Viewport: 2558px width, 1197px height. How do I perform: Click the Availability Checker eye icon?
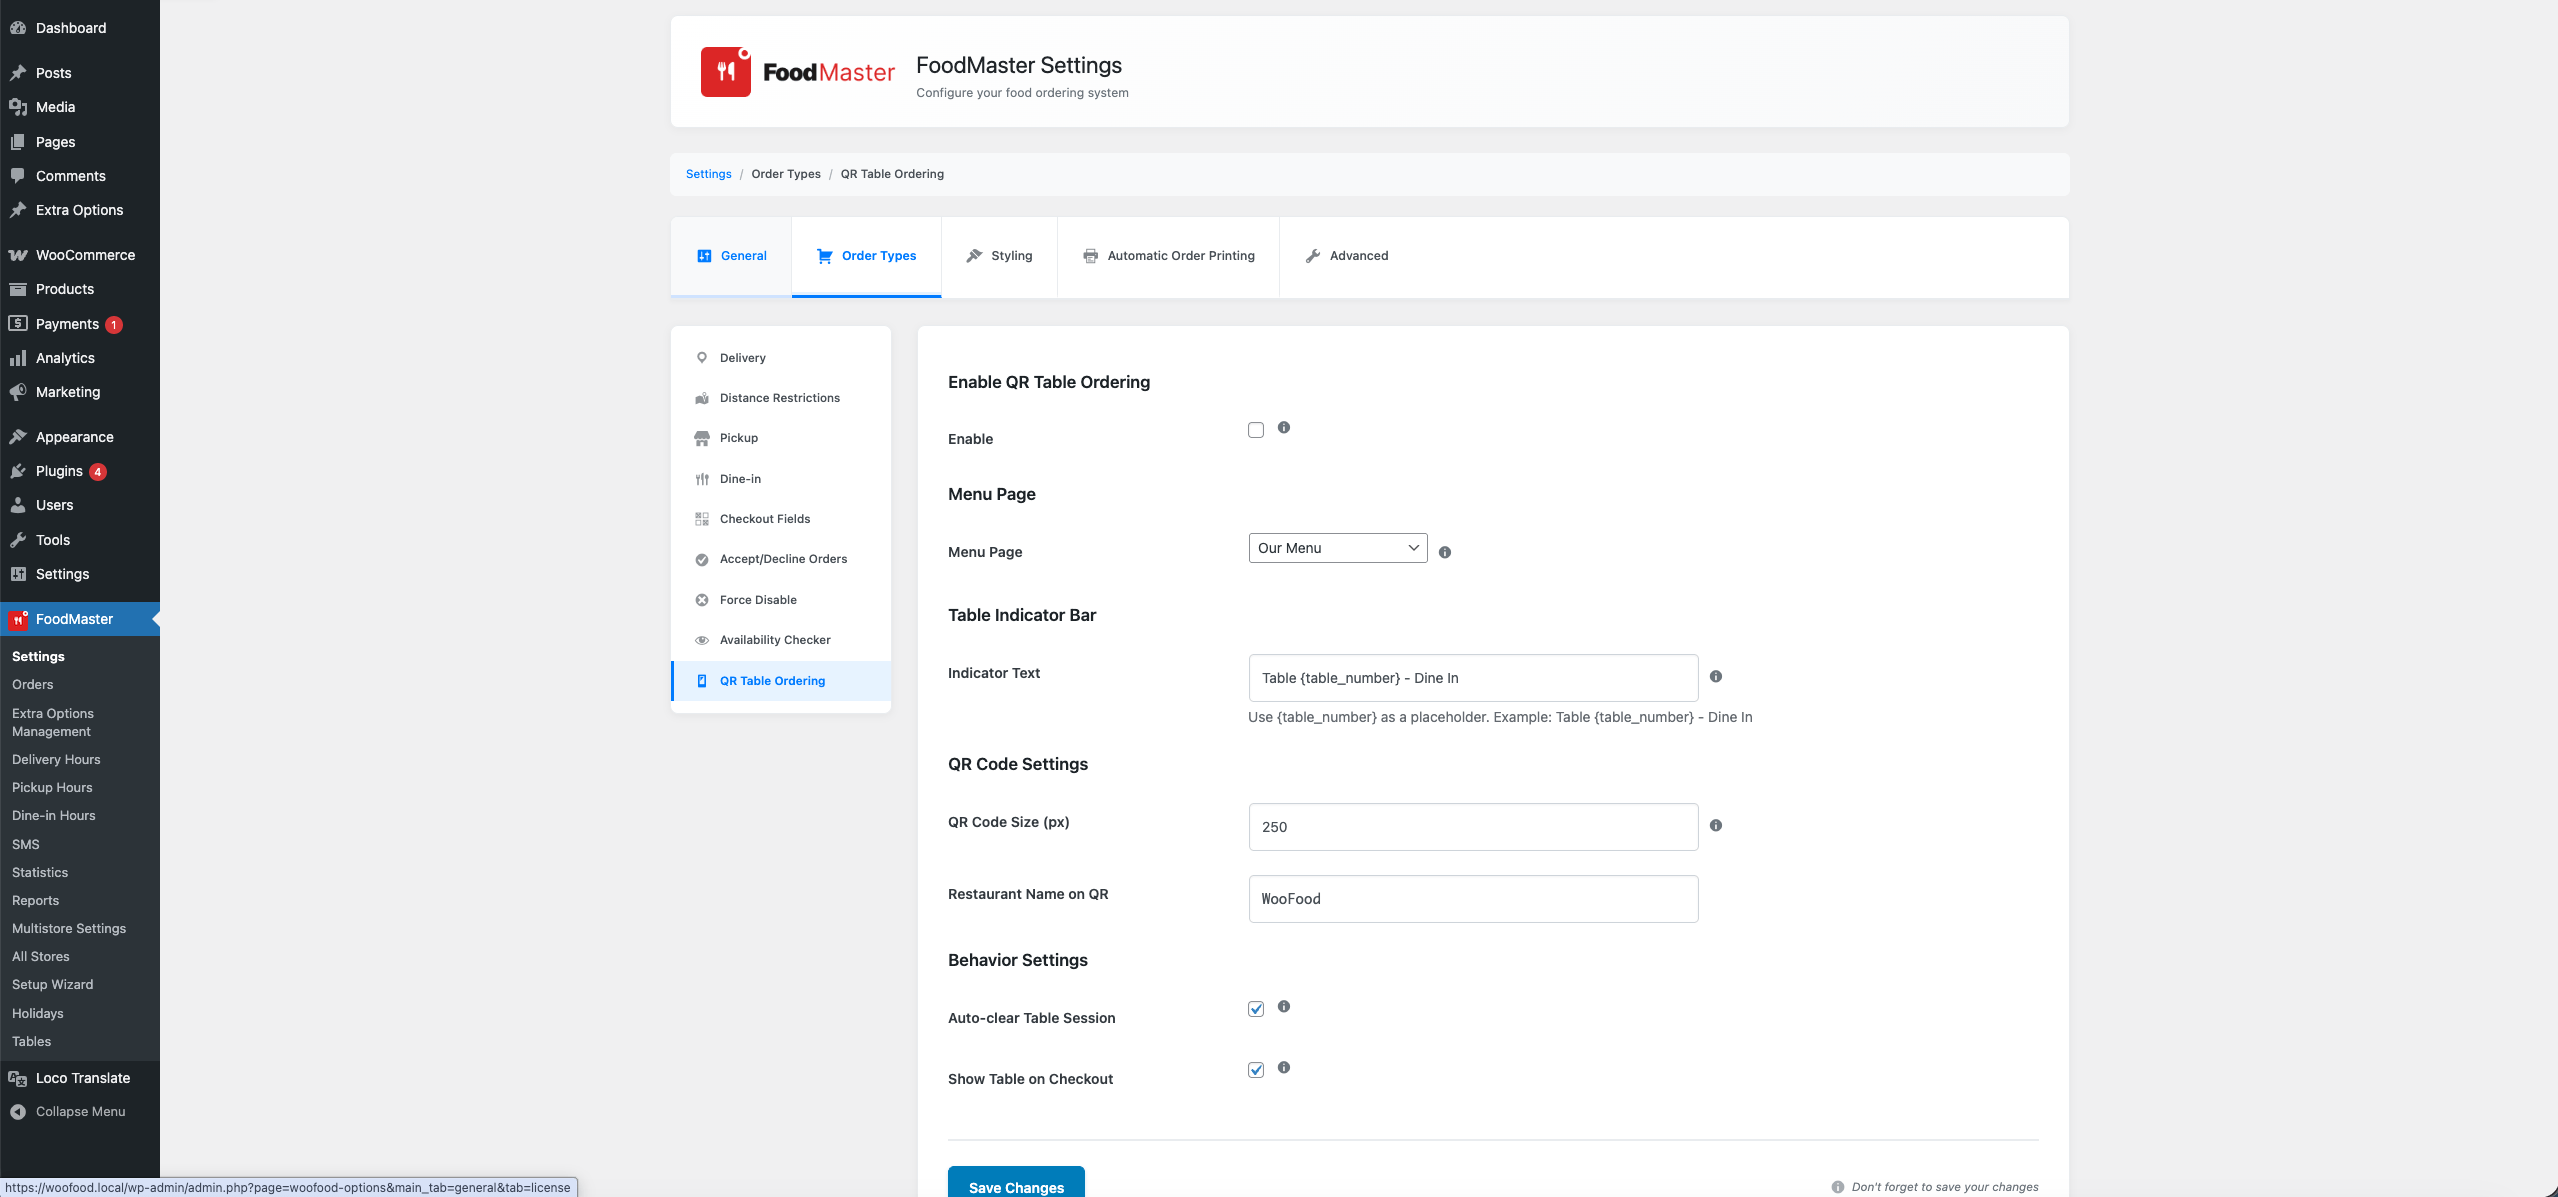[702, 640]
